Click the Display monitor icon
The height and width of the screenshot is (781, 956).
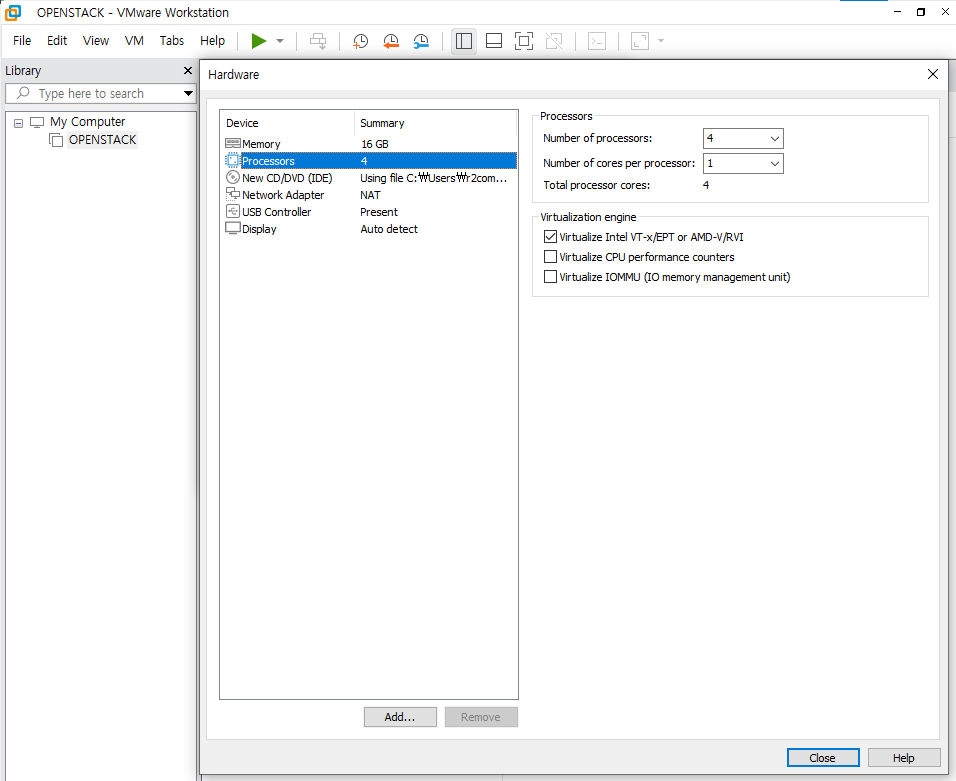pos(233,228)
